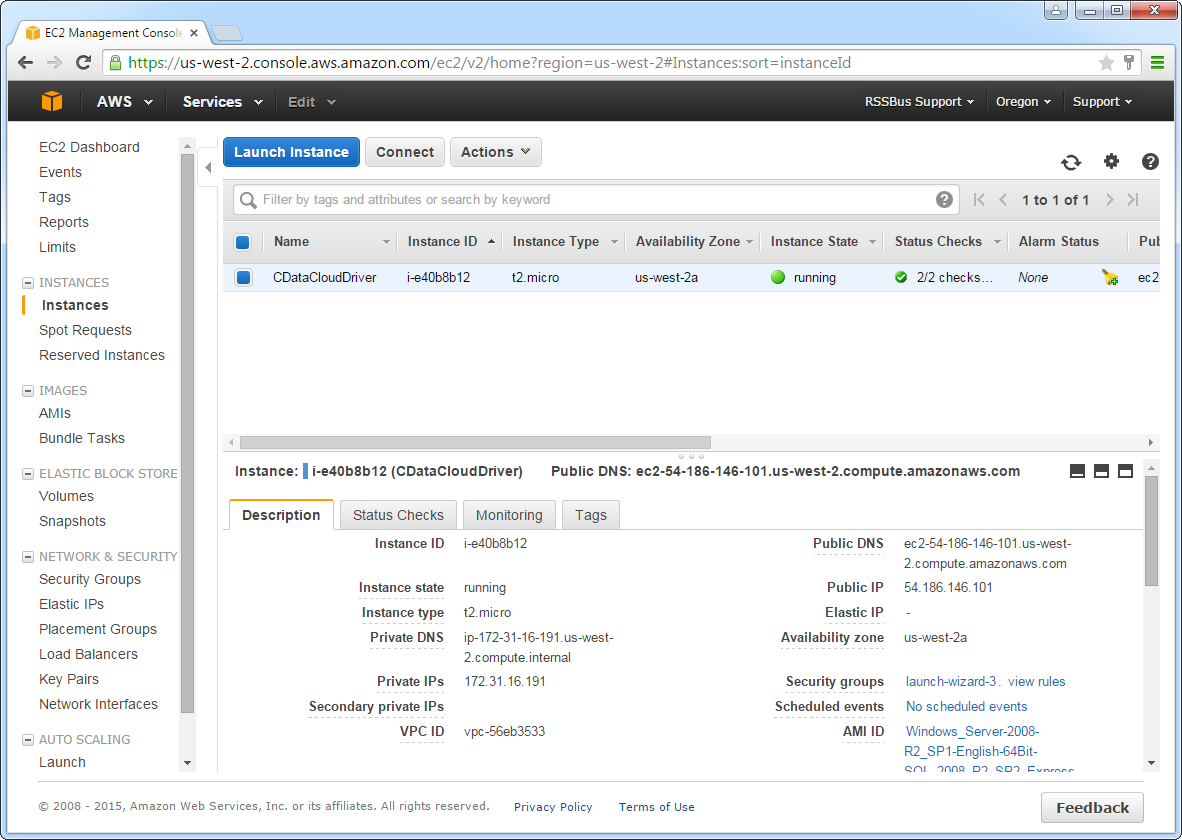Go to last page of instances
Screen dimensions: 1182x840
coord(1133,200)
